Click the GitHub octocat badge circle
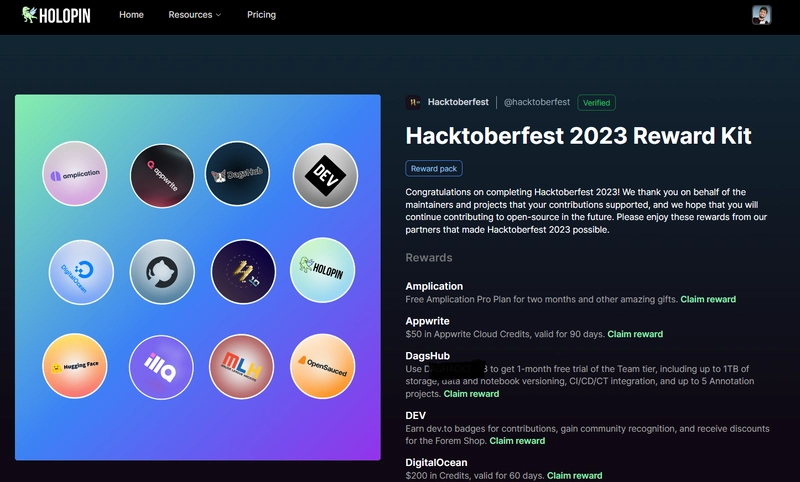 [x=162, y=272]
